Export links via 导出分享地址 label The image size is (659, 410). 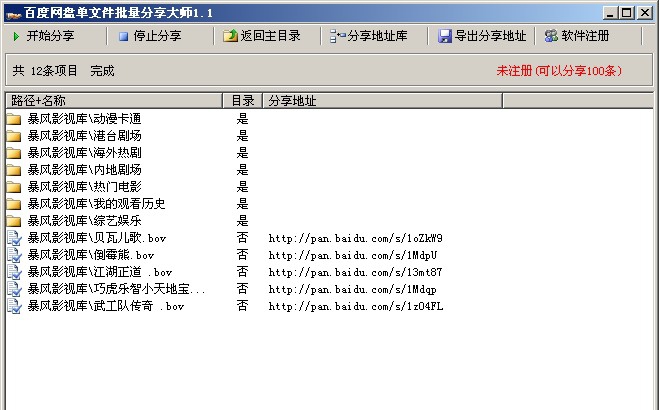(490, 36)
